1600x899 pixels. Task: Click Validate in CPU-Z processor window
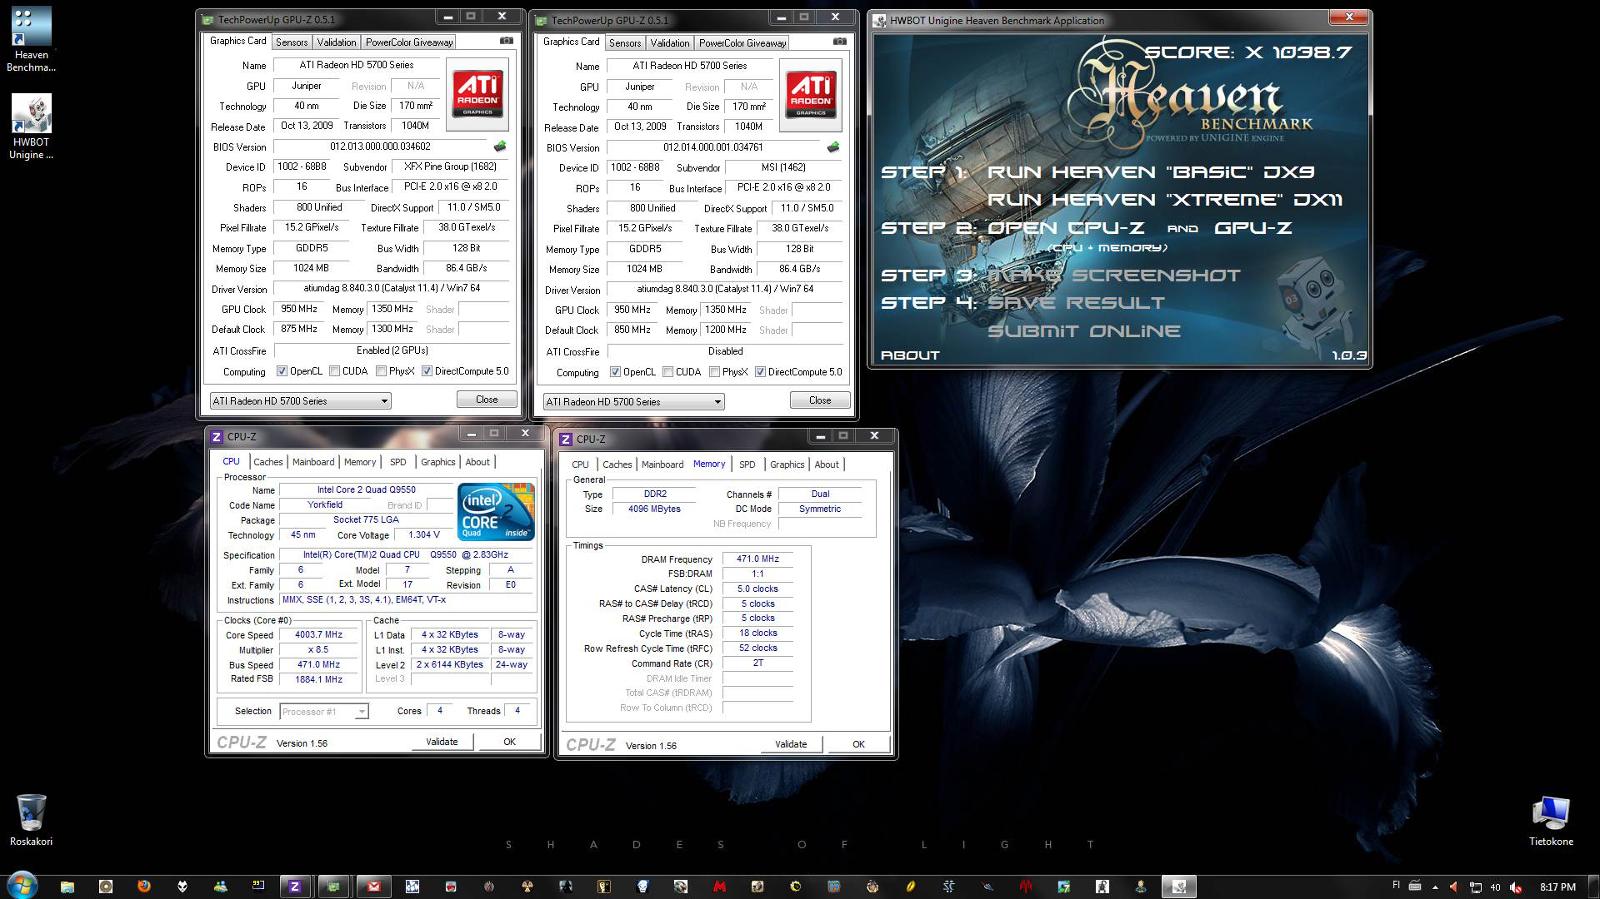(x=442, y=742)
